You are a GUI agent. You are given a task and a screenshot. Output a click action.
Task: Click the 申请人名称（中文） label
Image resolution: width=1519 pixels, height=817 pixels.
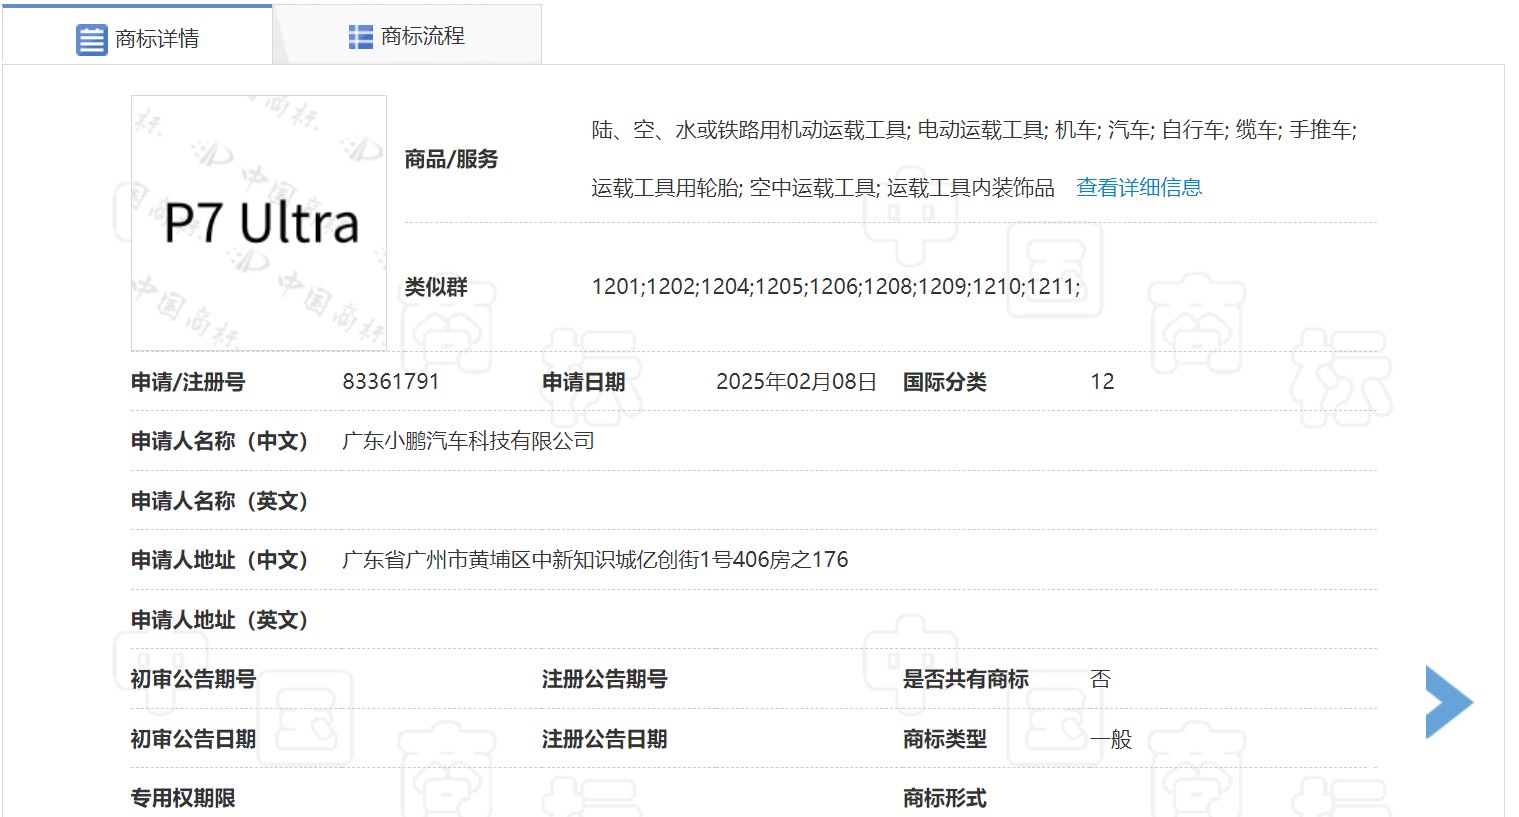coord(220,441)
